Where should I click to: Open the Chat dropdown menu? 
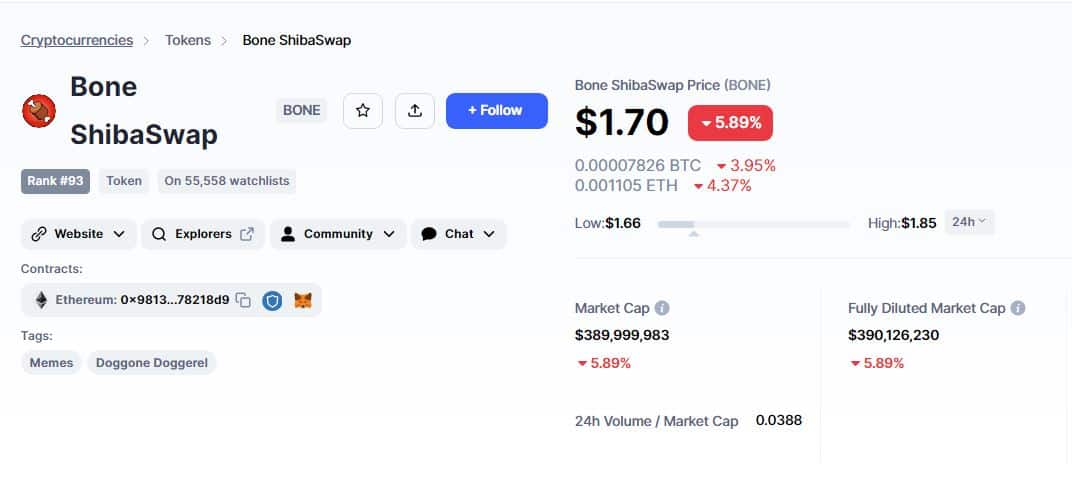(x=458, y=234)
